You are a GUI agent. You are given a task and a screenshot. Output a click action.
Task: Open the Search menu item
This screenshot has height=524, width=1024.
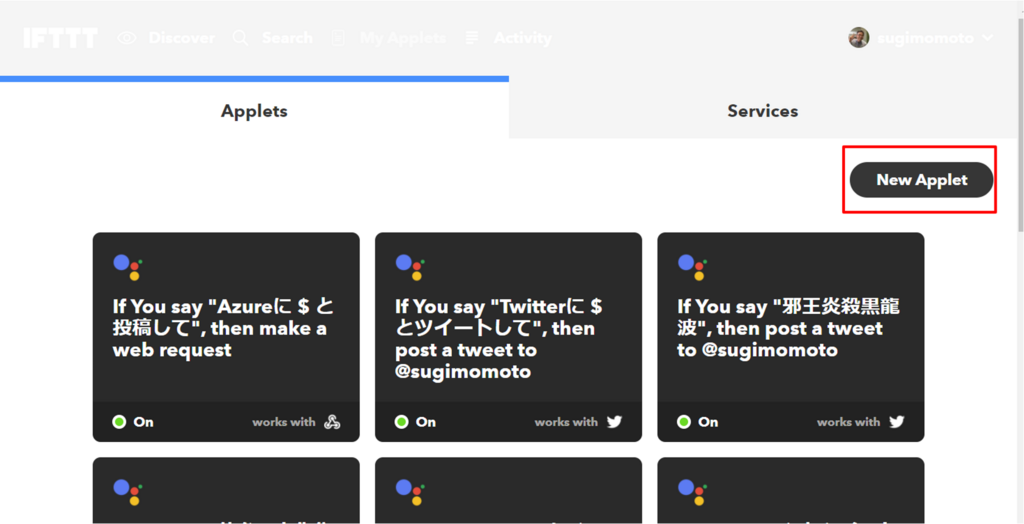coord(287,38)
